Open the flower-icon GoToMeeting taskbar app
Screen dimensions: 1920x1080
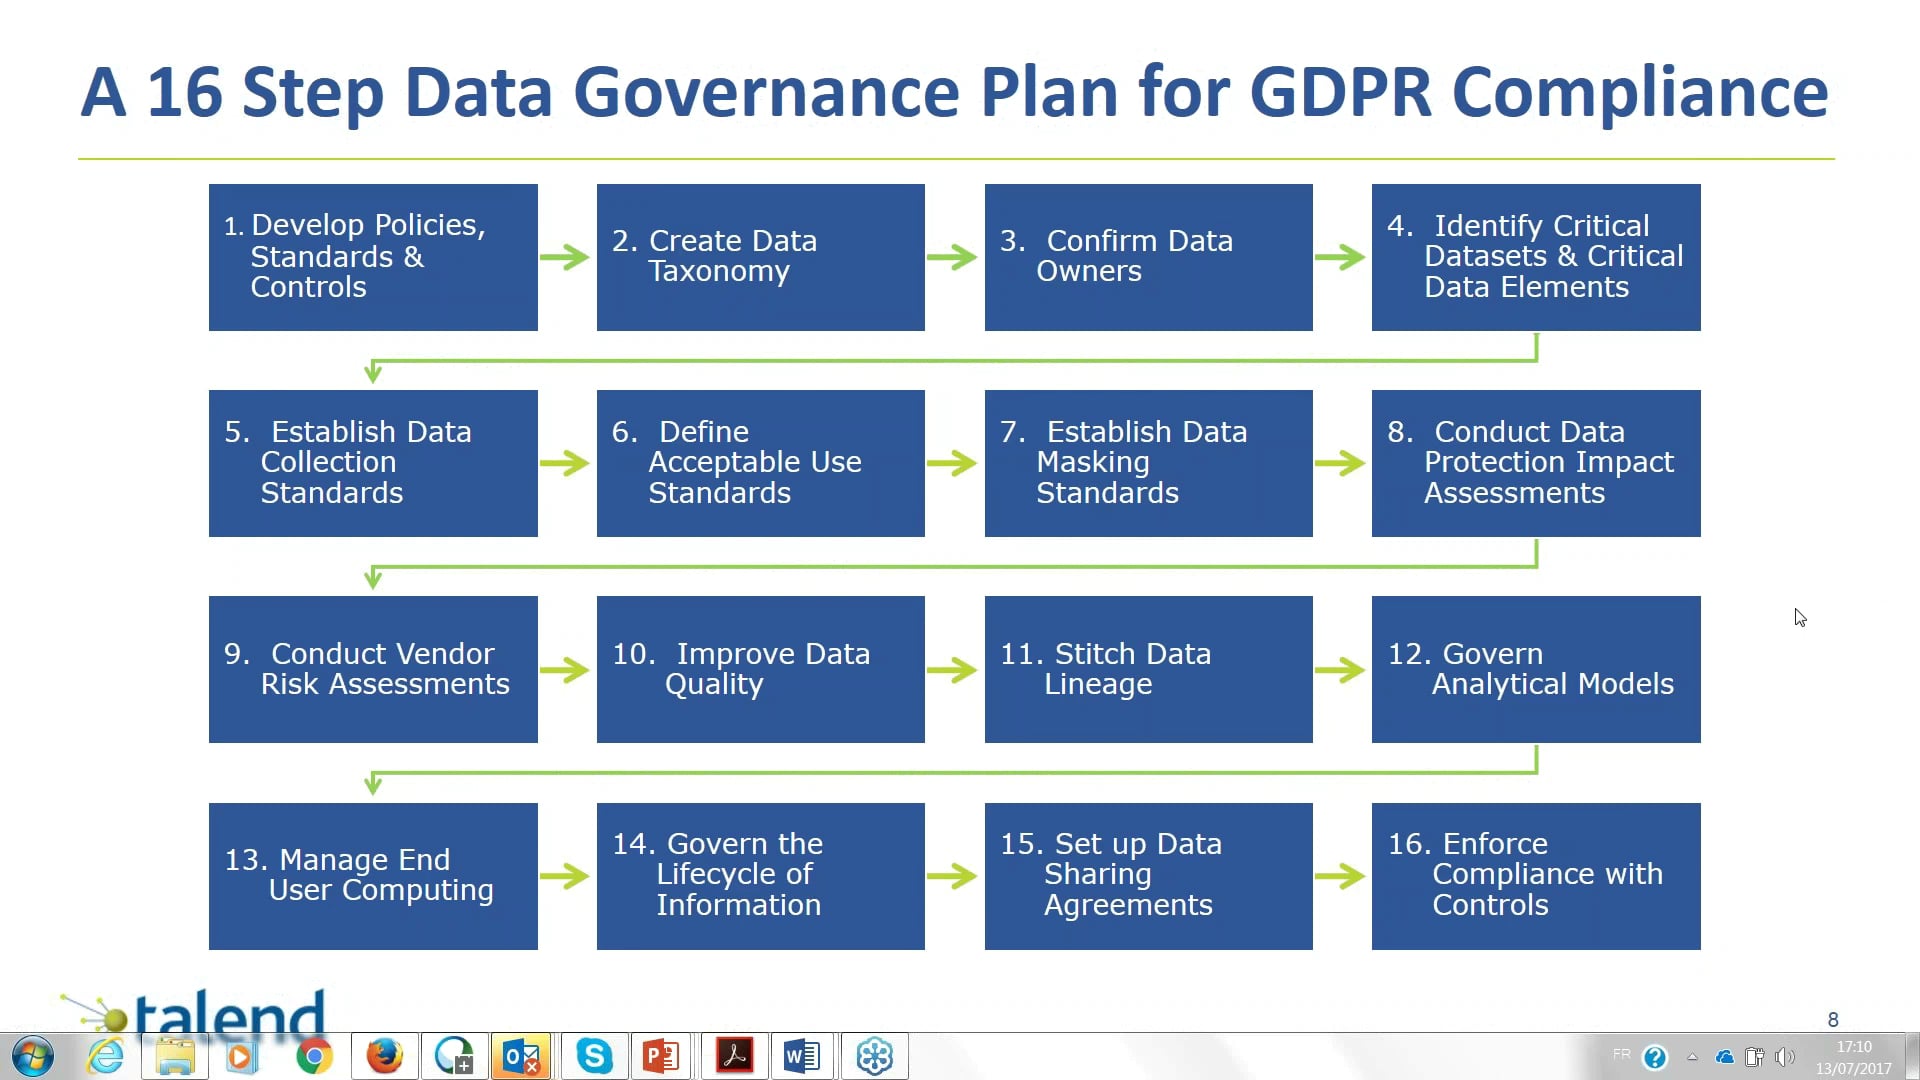pyautogui.click(x=875, y=1056)
